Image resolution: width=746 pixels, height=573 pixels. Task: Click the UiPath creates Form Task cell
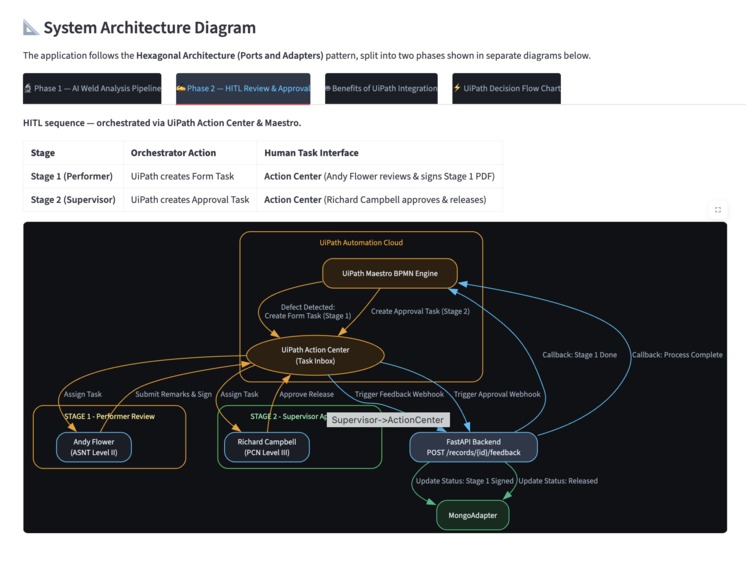[190, 176]
